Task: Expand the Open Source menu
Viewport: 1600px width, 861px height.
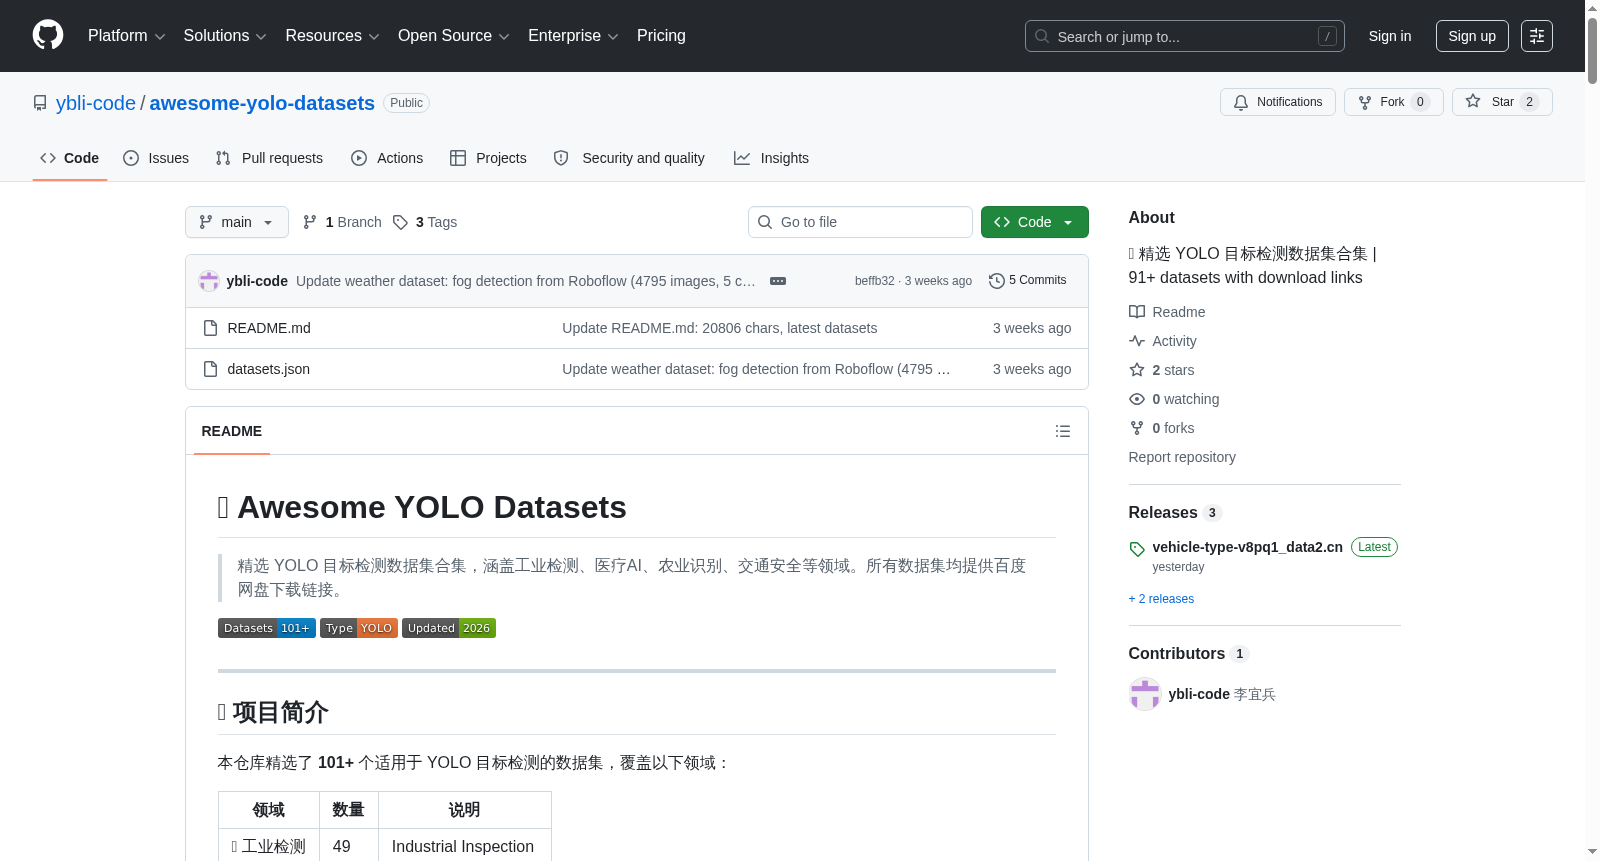Action: [x=454, y=36]
